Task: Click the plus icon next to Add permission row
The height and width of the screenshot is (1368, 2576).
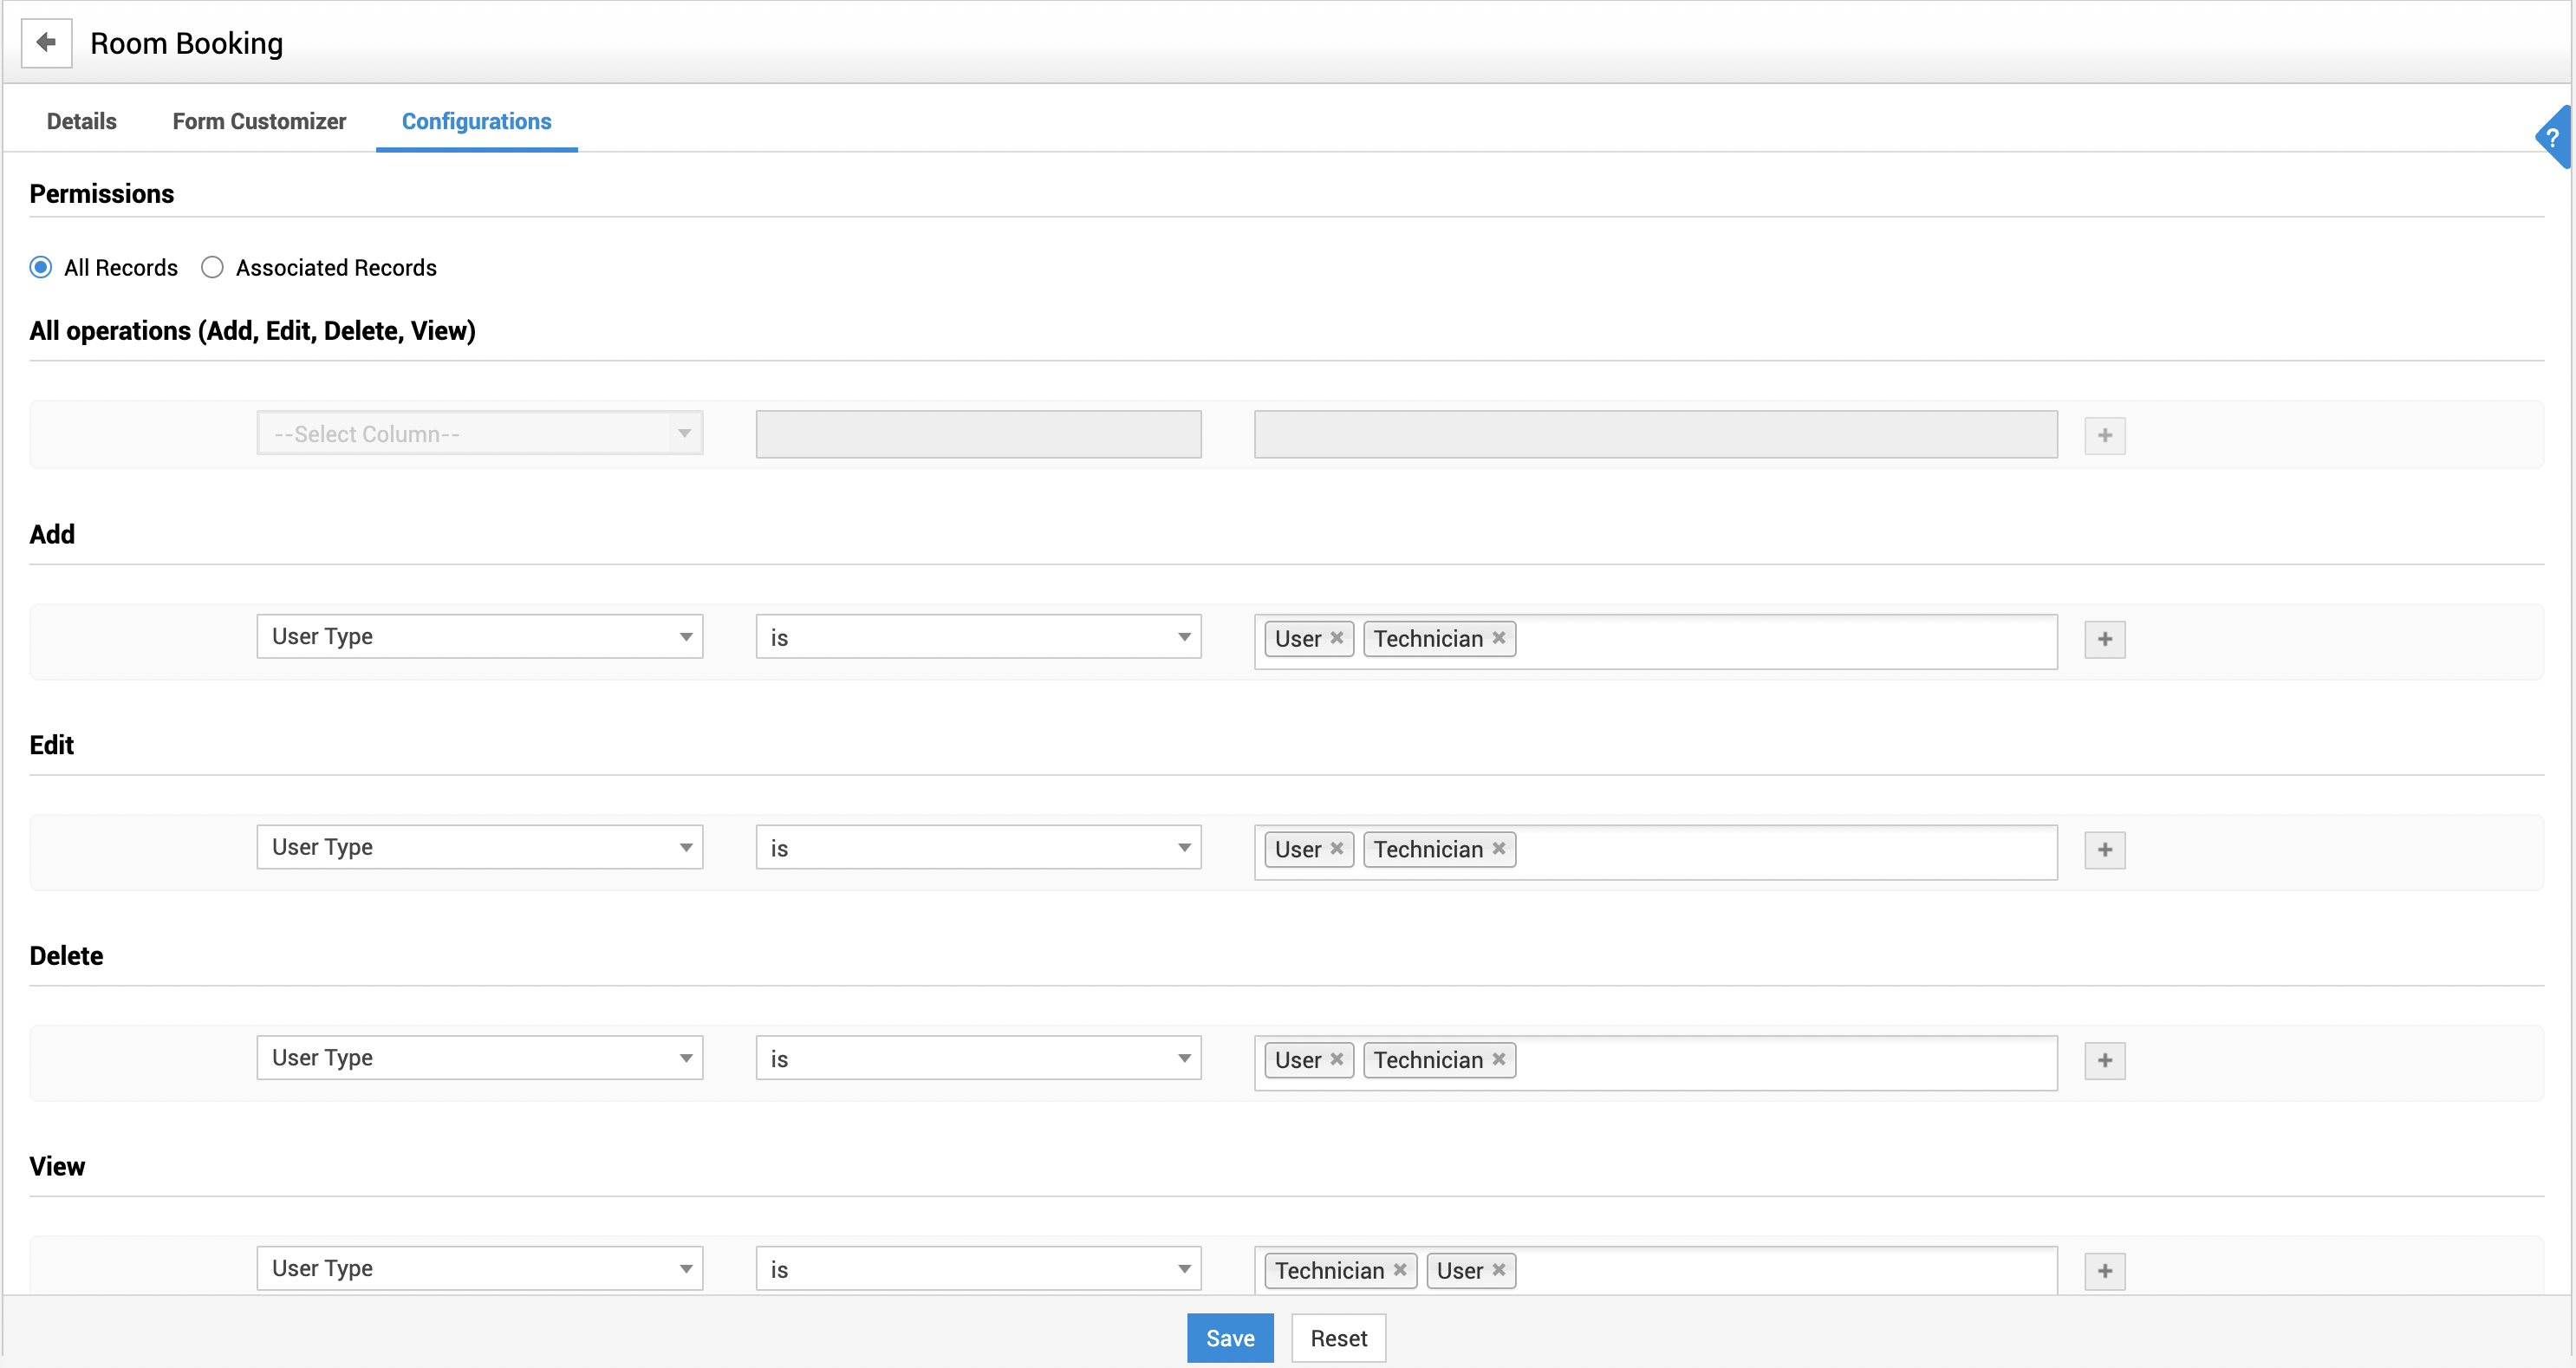Action: [x=2105, y=639]
